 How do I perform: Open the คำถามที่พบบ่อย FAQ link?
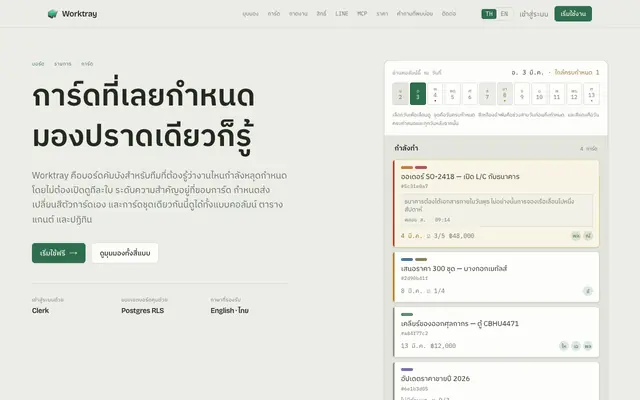point(415,14)
